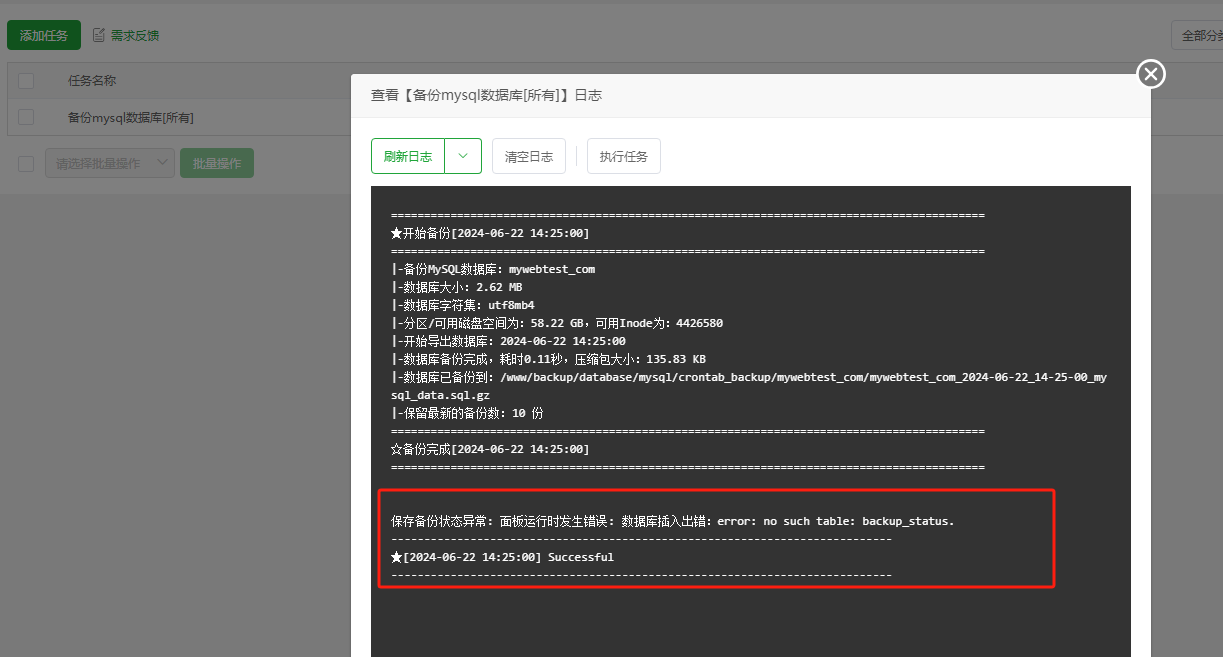
Task: Open the 全部分类 dropdown
Action: click(1197, 35)
